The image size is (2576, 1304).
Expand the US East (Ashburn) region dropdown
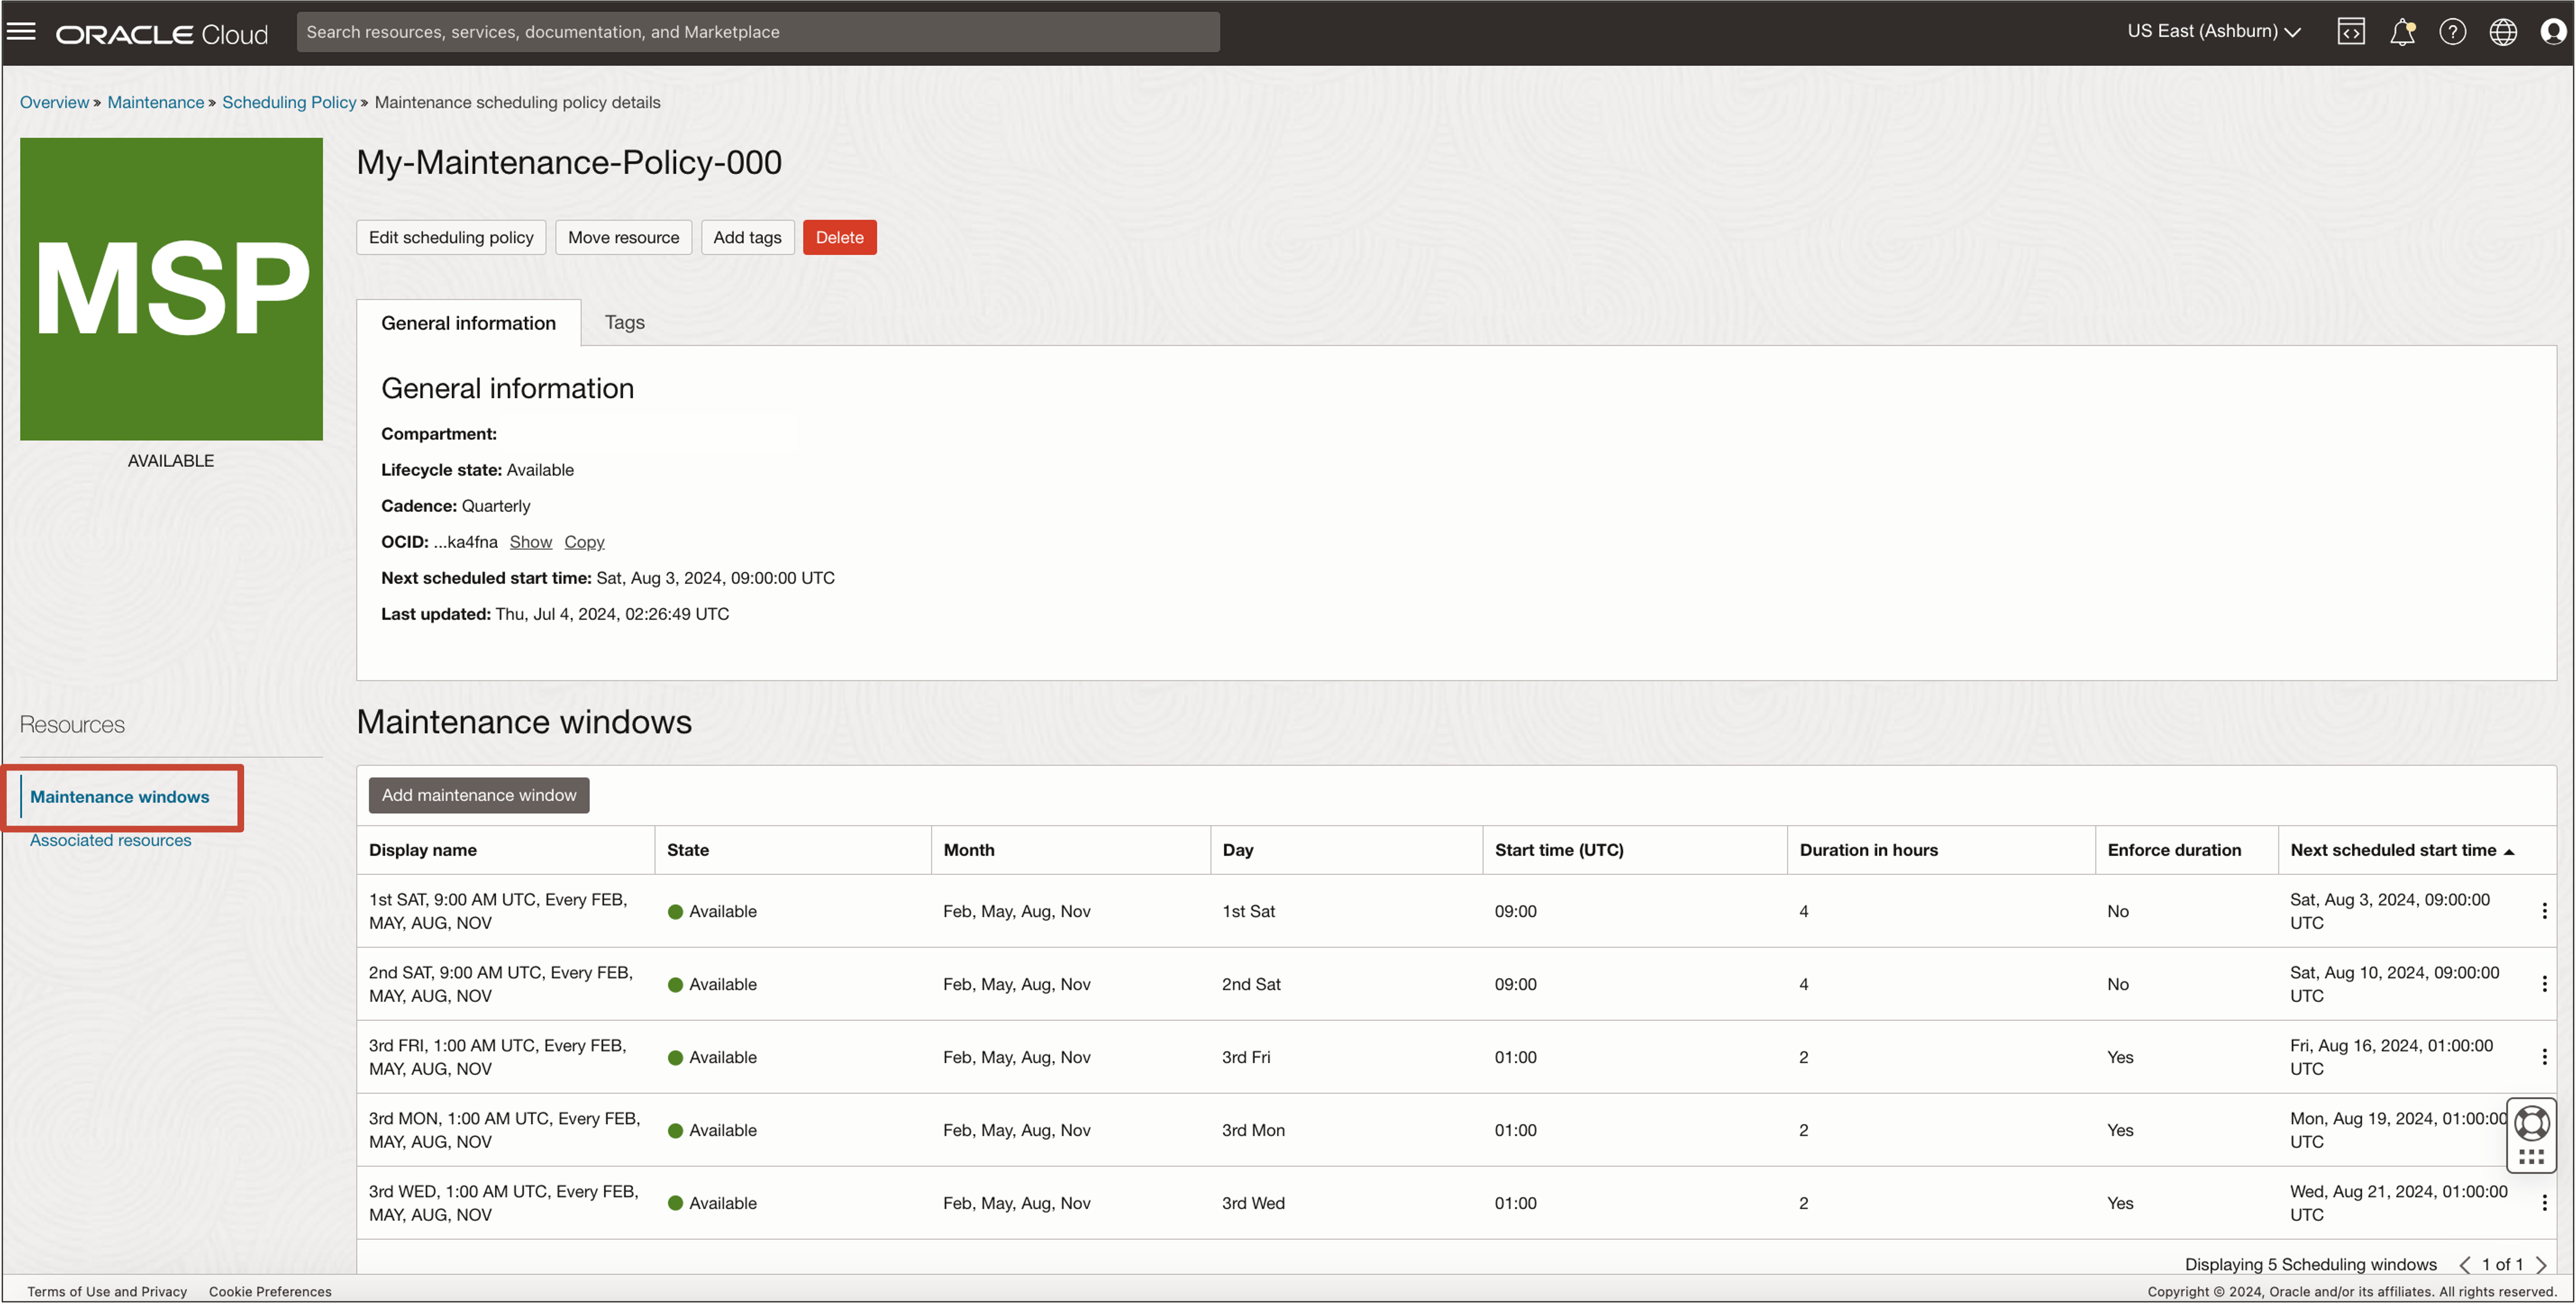click(x=2213, y=32)
